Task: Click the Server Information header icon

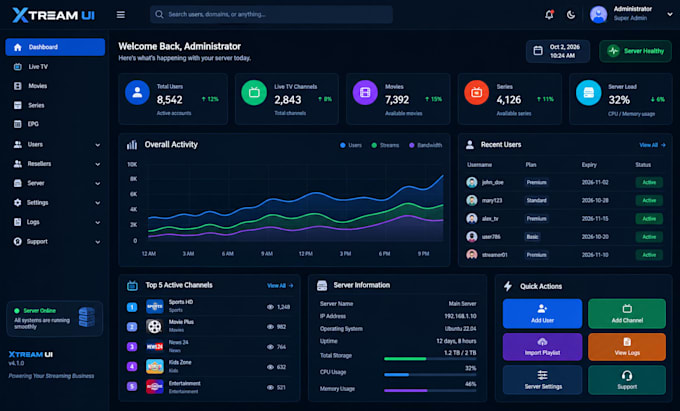Action: pos(322,285)
